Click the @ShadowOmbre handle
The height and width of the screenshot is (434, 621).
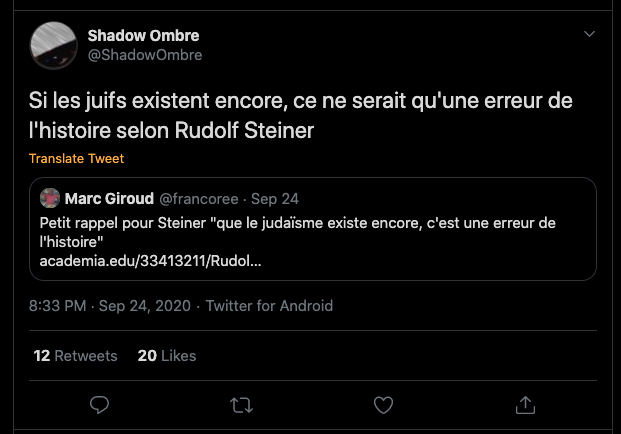click(x=145, y=55)
